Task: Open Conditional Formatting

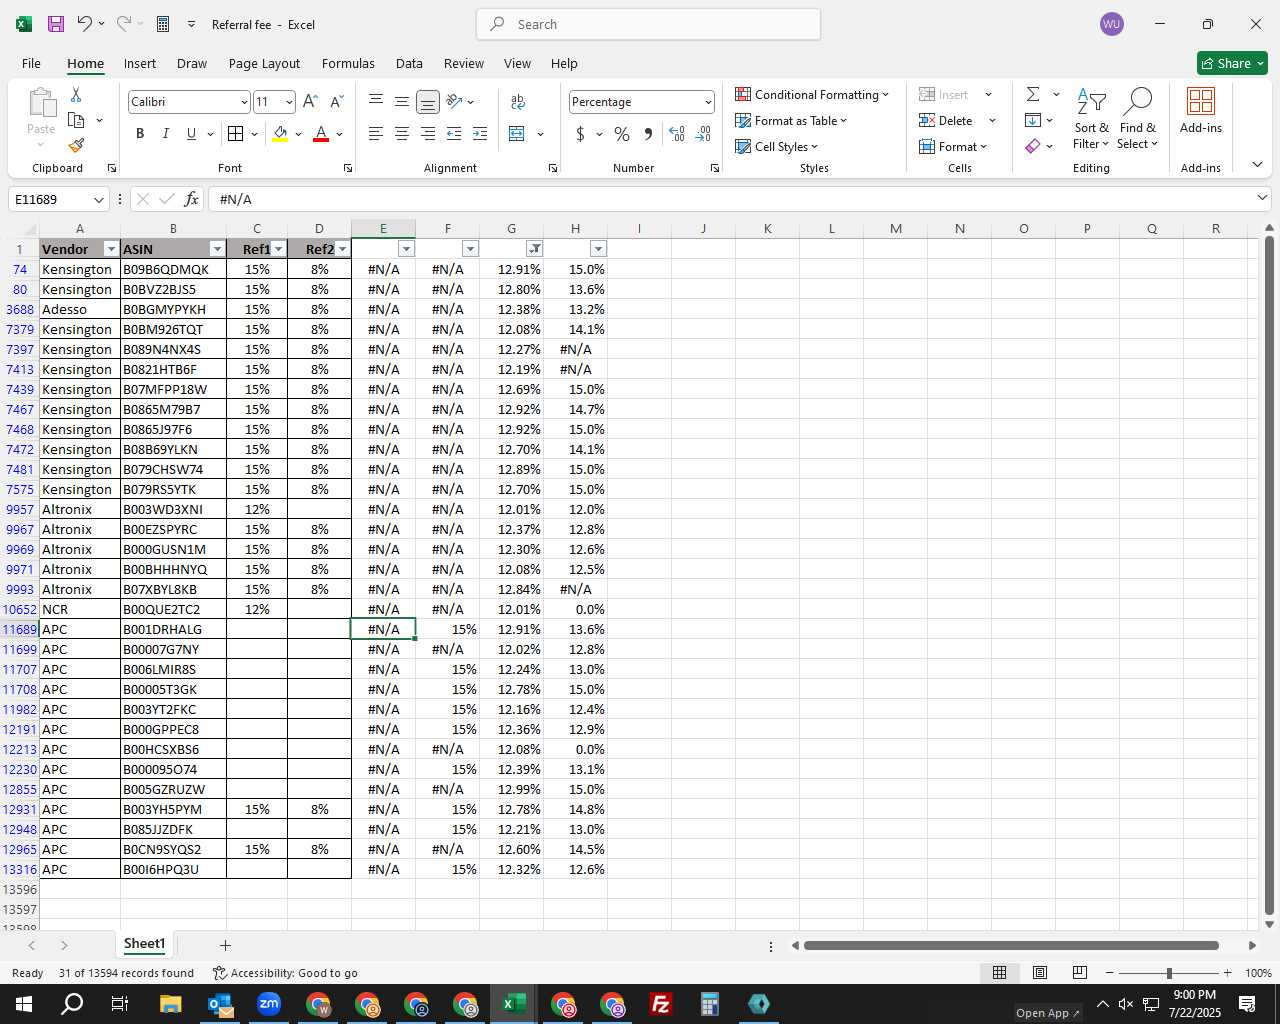Action: coord(812,94)
